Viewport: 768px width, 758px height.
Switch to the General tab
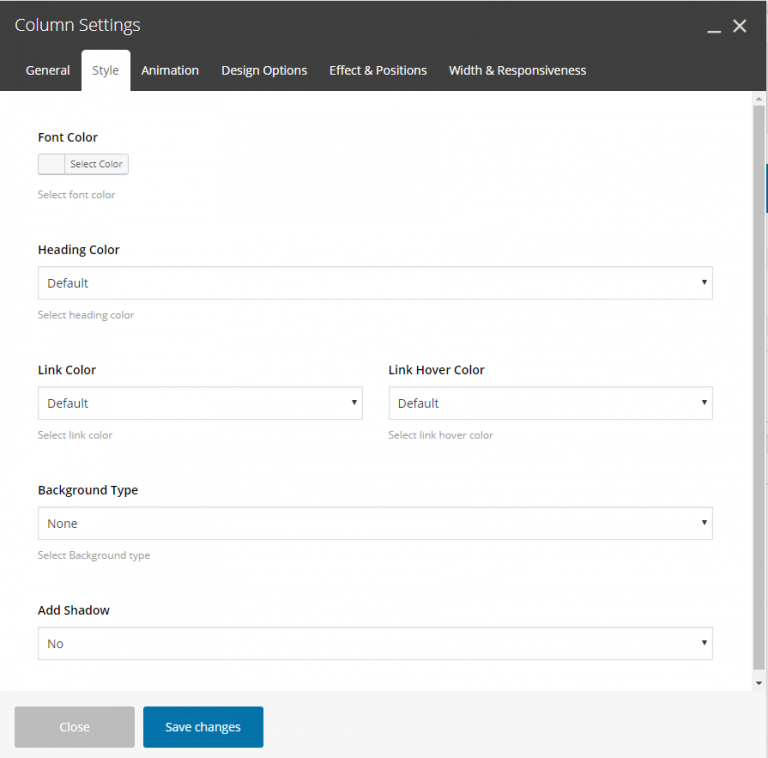(x=48, y=70)
